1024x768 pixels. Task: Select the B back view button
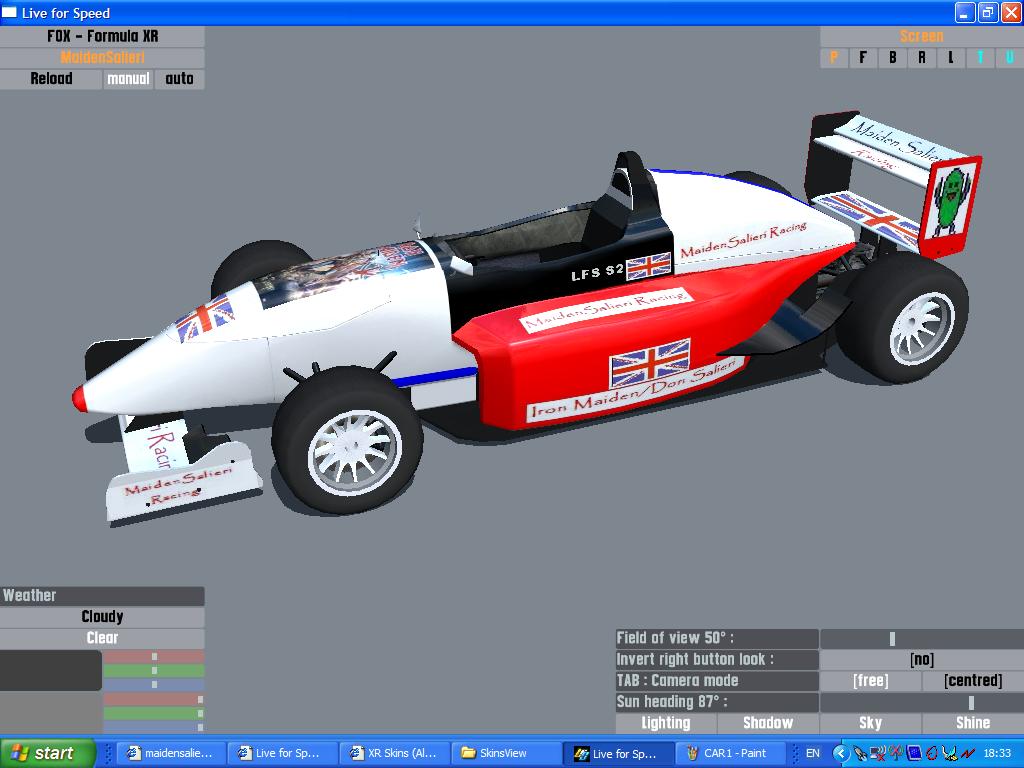coord(892,57)
